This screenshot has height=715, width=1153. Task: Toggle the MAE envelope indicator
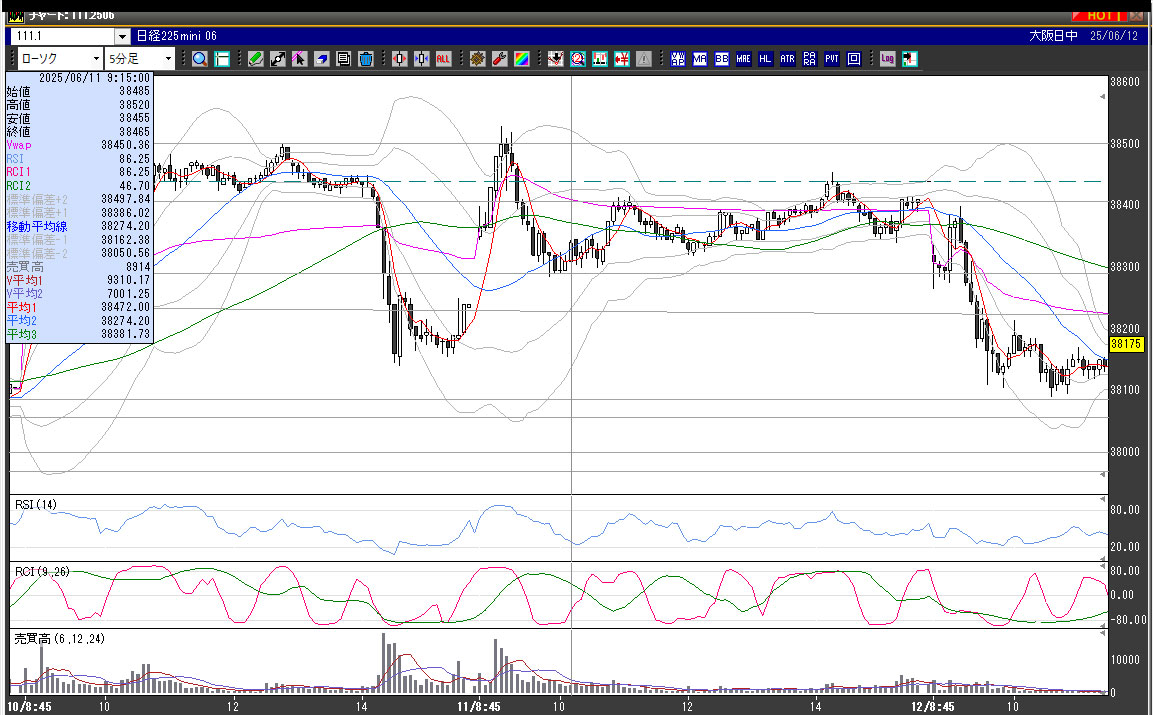(x=743, y=59)
